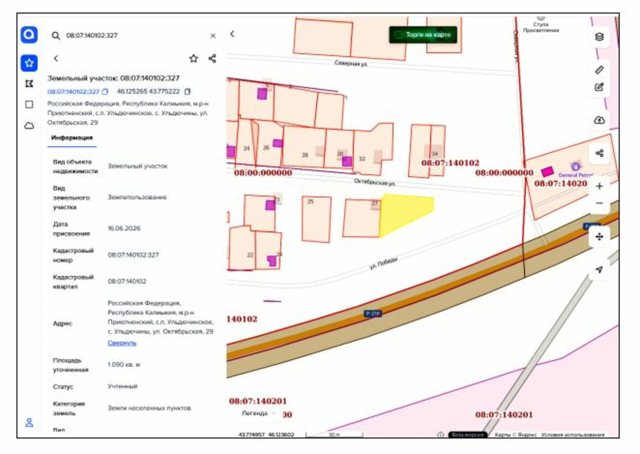Click the Землепользование value

click(137, 197)
